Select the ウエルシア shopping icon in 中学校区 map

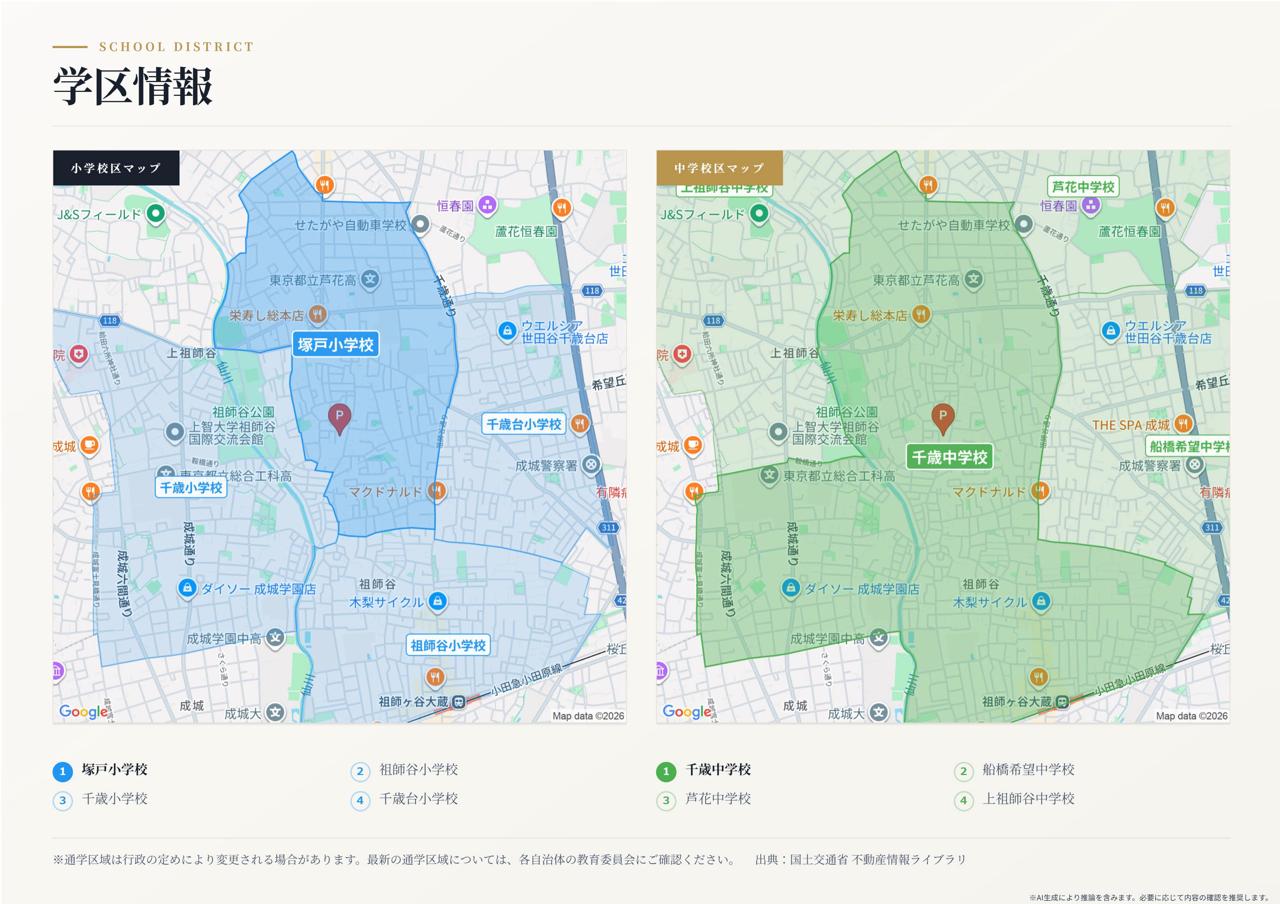tap(1111, 330)
